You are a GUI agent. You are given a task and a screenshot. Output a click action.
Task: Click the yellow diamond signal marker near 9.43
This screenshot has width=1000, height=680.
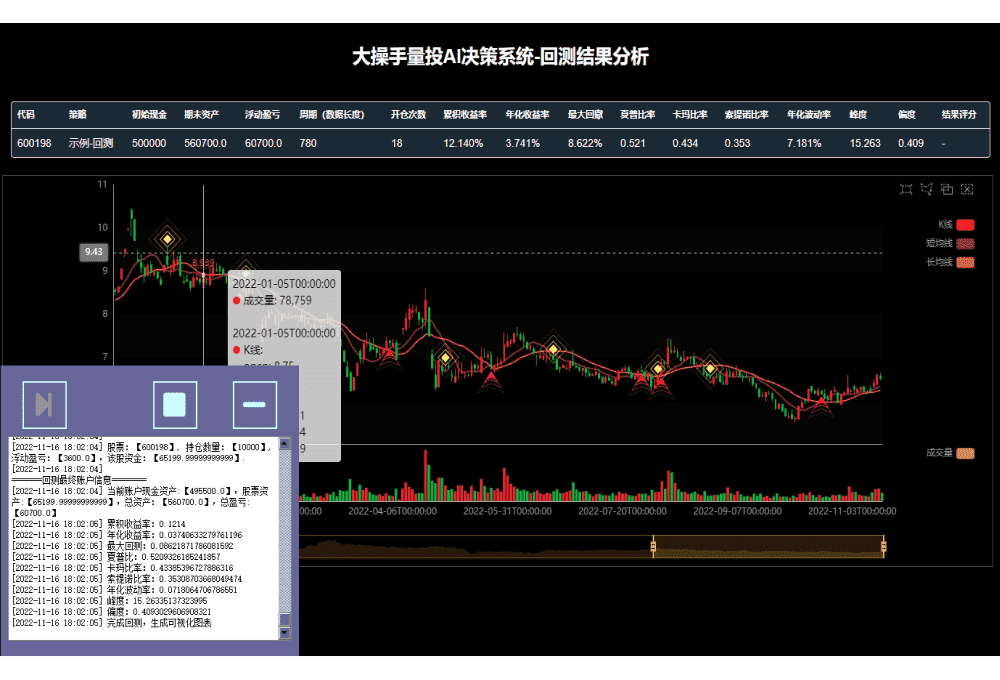(x=168, y=239)
